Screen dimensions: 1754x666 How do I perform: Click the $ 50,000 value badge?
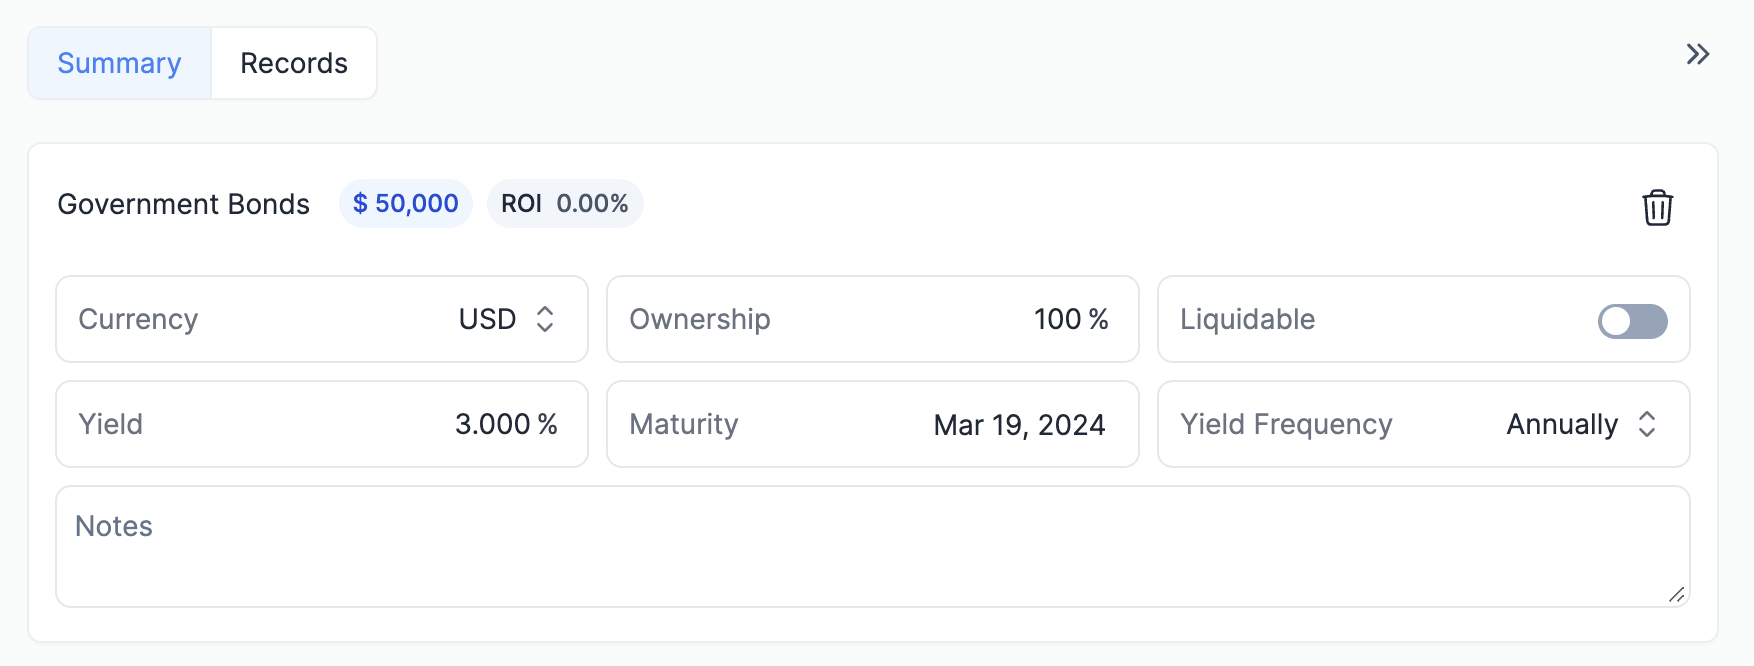click(x=405, y=204)
